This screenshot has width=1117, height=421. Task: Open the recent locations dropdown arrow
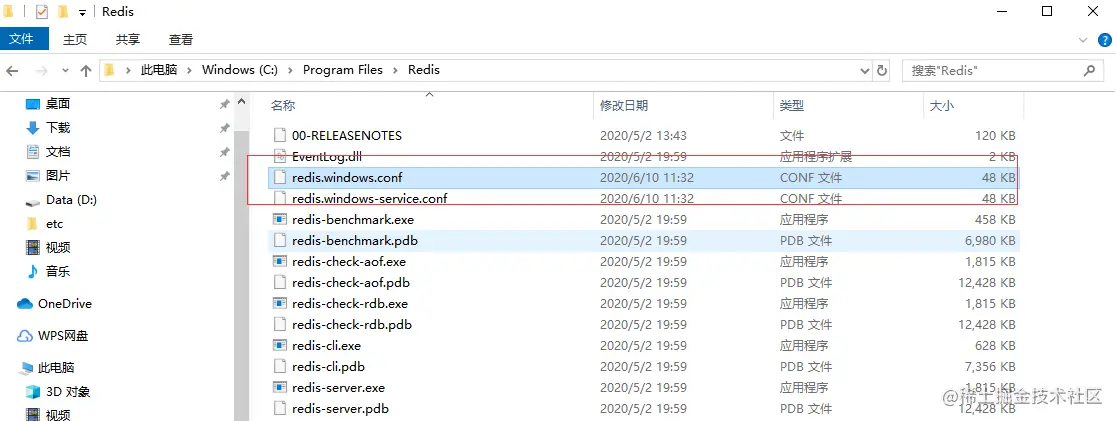point(66,71)
